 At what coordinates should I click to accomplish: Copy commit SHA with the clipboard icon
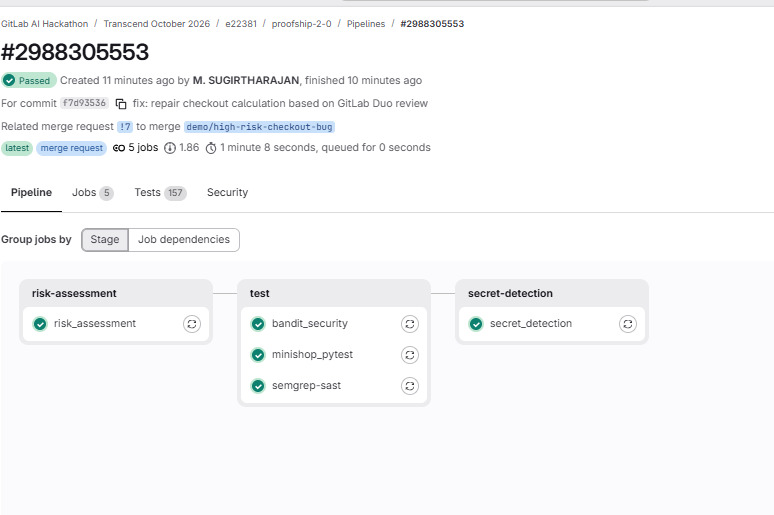121,104
